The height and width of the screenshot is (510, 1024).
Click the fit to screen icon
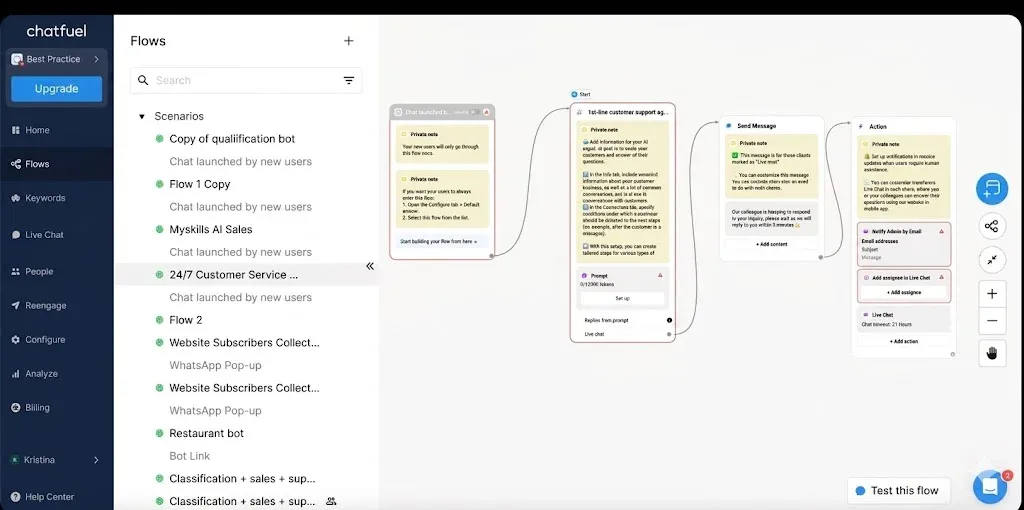coord(992,260)
